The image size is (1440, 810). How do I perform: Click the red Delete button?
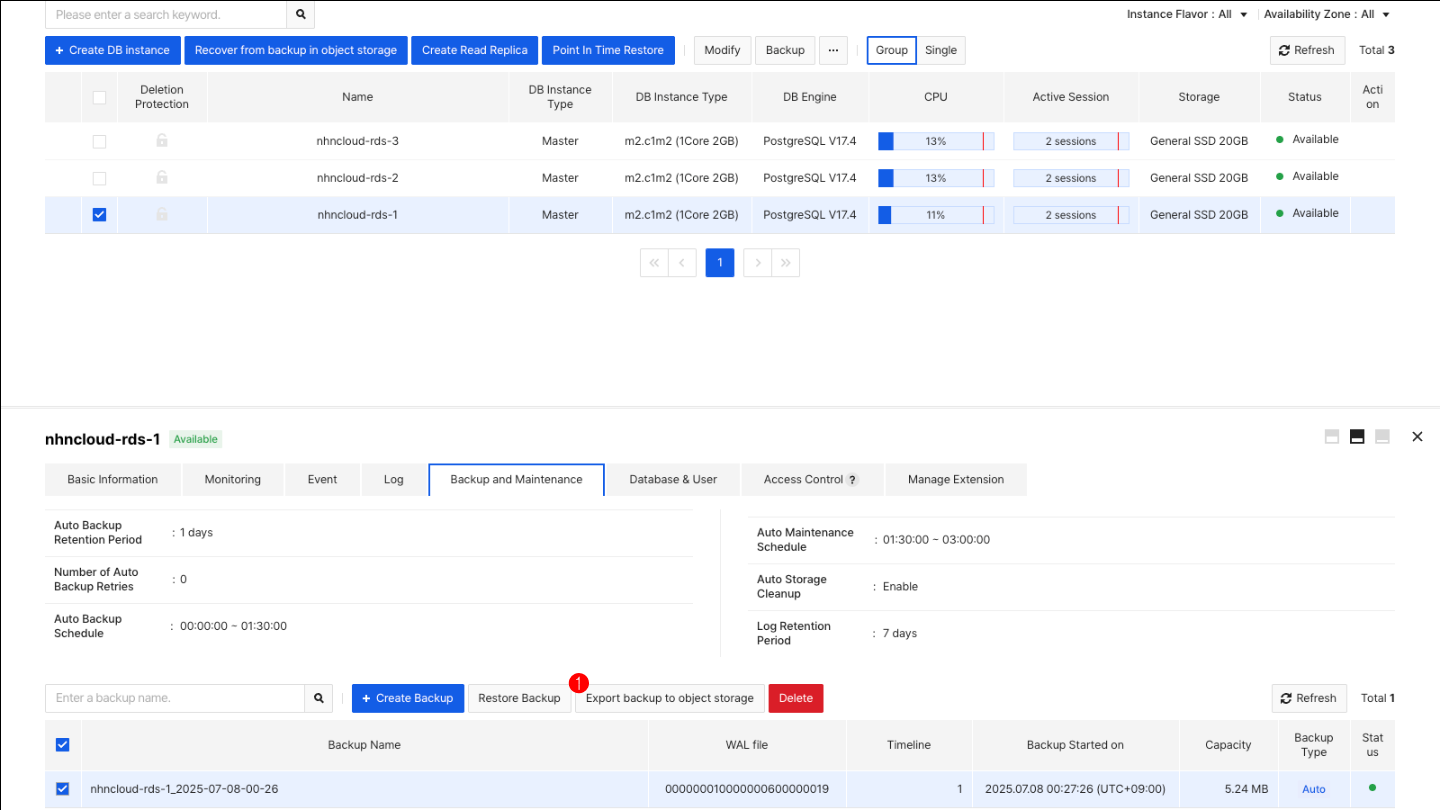(796, 698)
